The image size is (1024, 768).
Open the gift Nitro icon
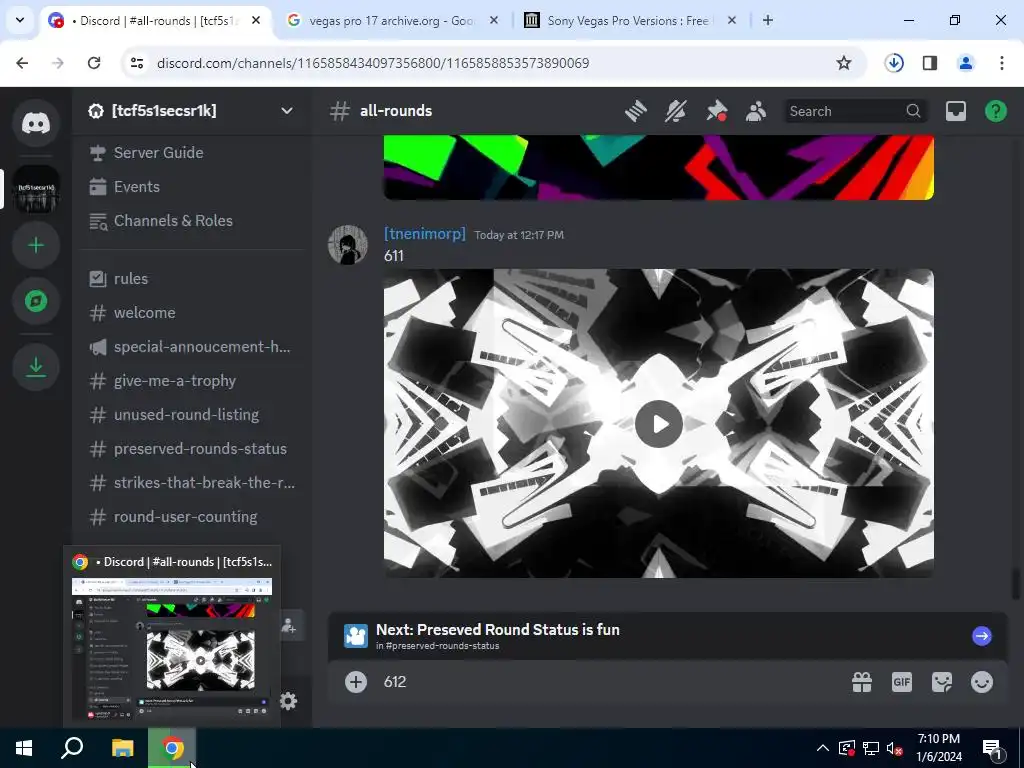pos(862,682)
